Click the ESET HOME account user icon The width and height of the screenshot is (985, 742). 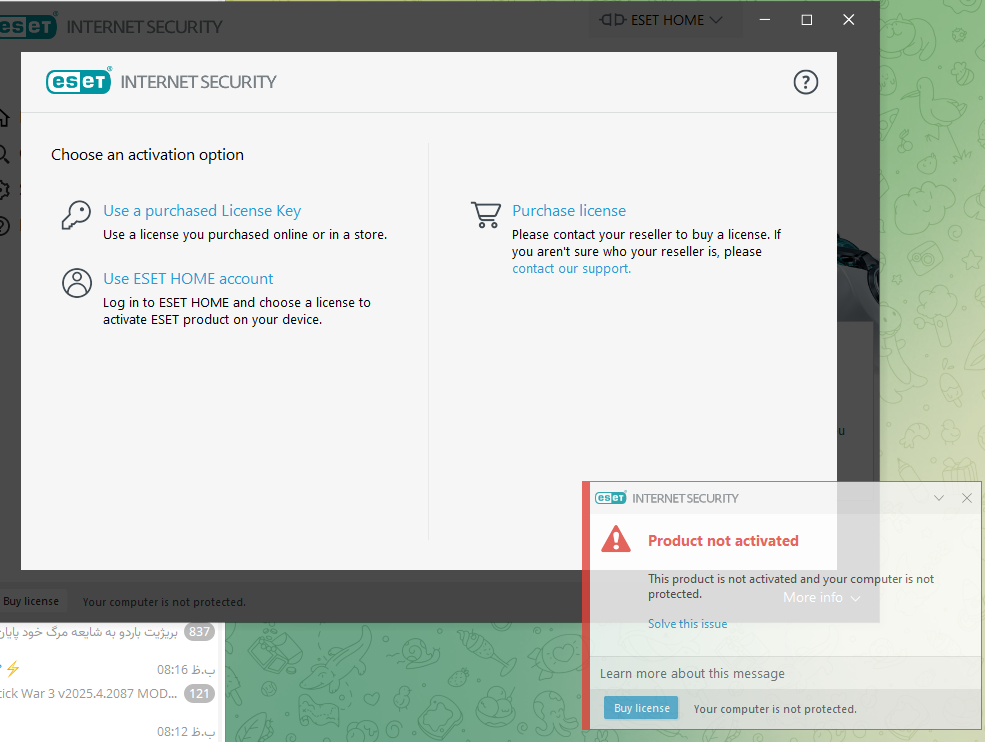(x=77, y=283)
